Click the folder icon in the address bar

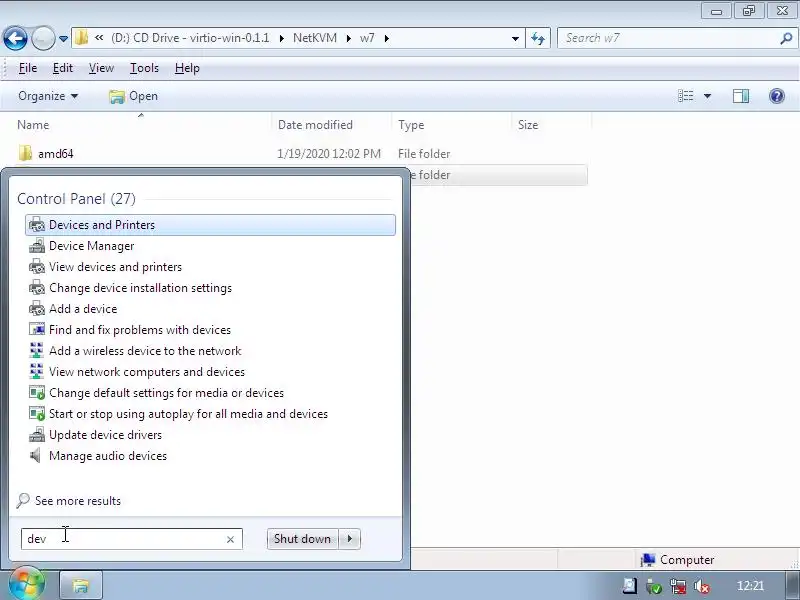click(x=81, y=38)
